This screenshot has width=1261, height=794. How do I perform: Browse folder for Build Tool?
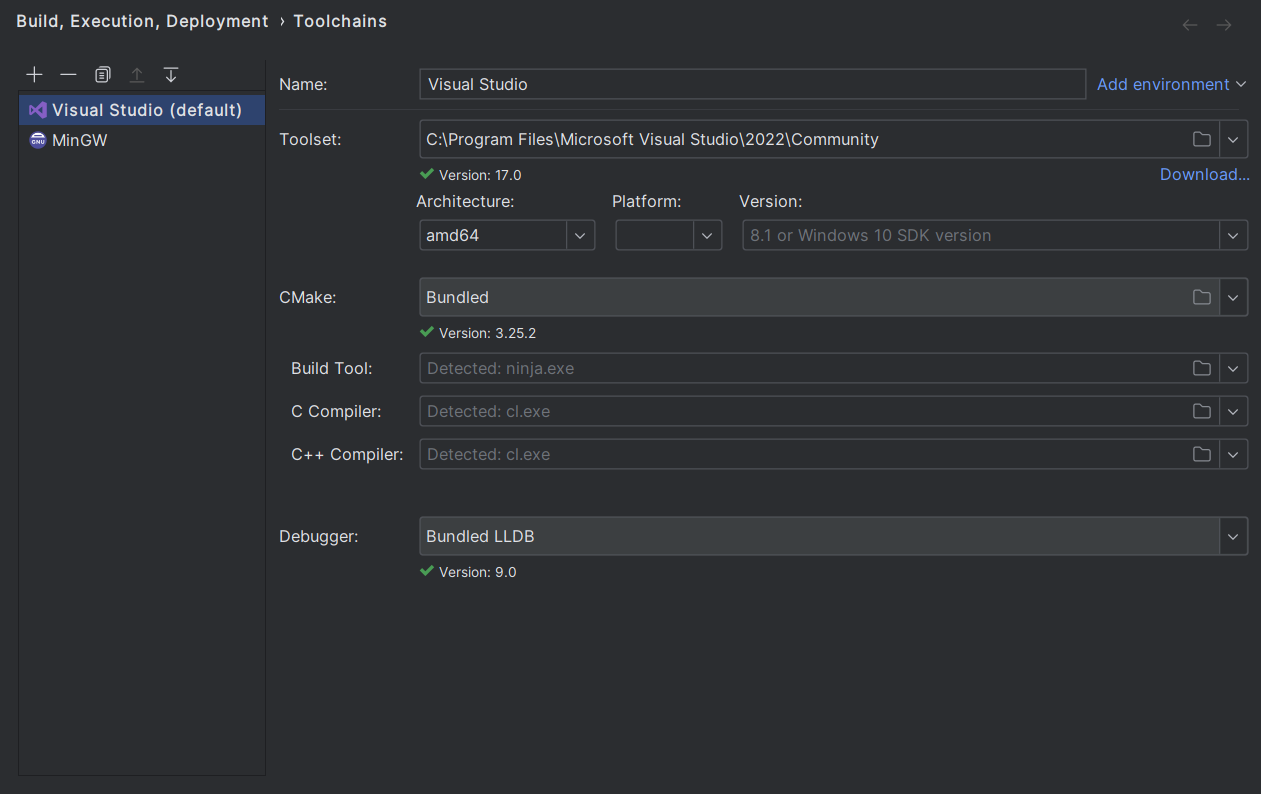click(1202, 369)
